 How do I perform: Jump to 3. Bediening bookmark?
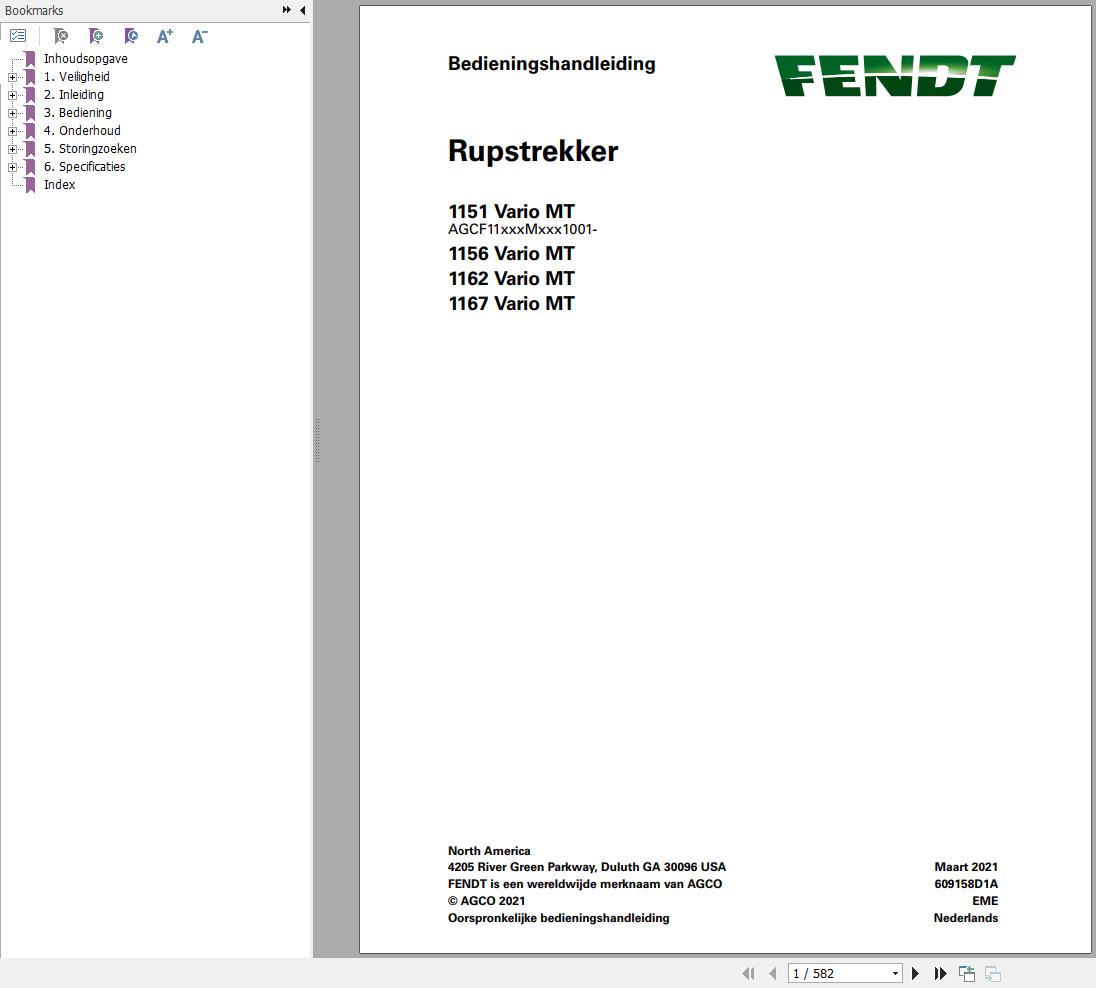[x=78, y=113]
